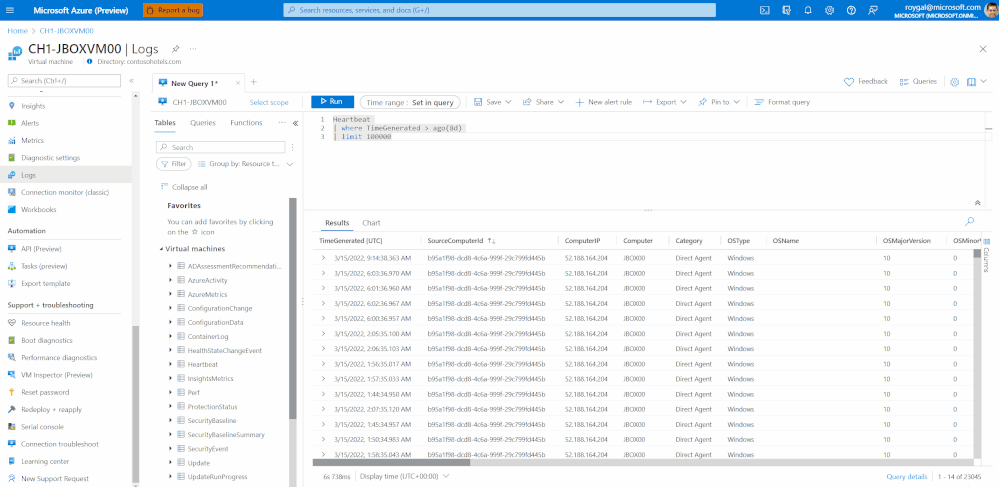This screenshot has height=487, width=999.
Task: Open Resource health in left menu
Action: tap(45, 323)
